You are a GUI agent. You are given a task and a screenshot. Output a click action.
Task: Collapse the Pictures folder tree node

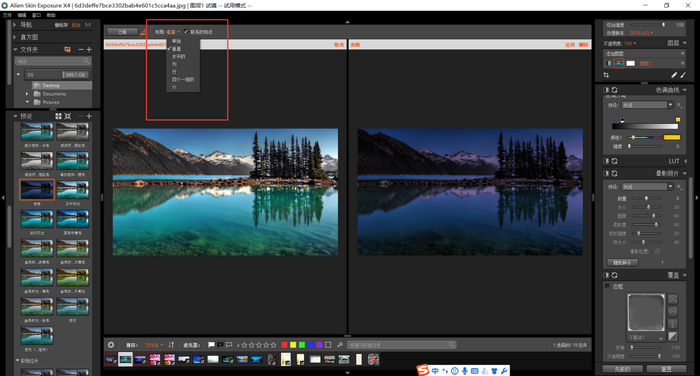[x=27, y=102]
